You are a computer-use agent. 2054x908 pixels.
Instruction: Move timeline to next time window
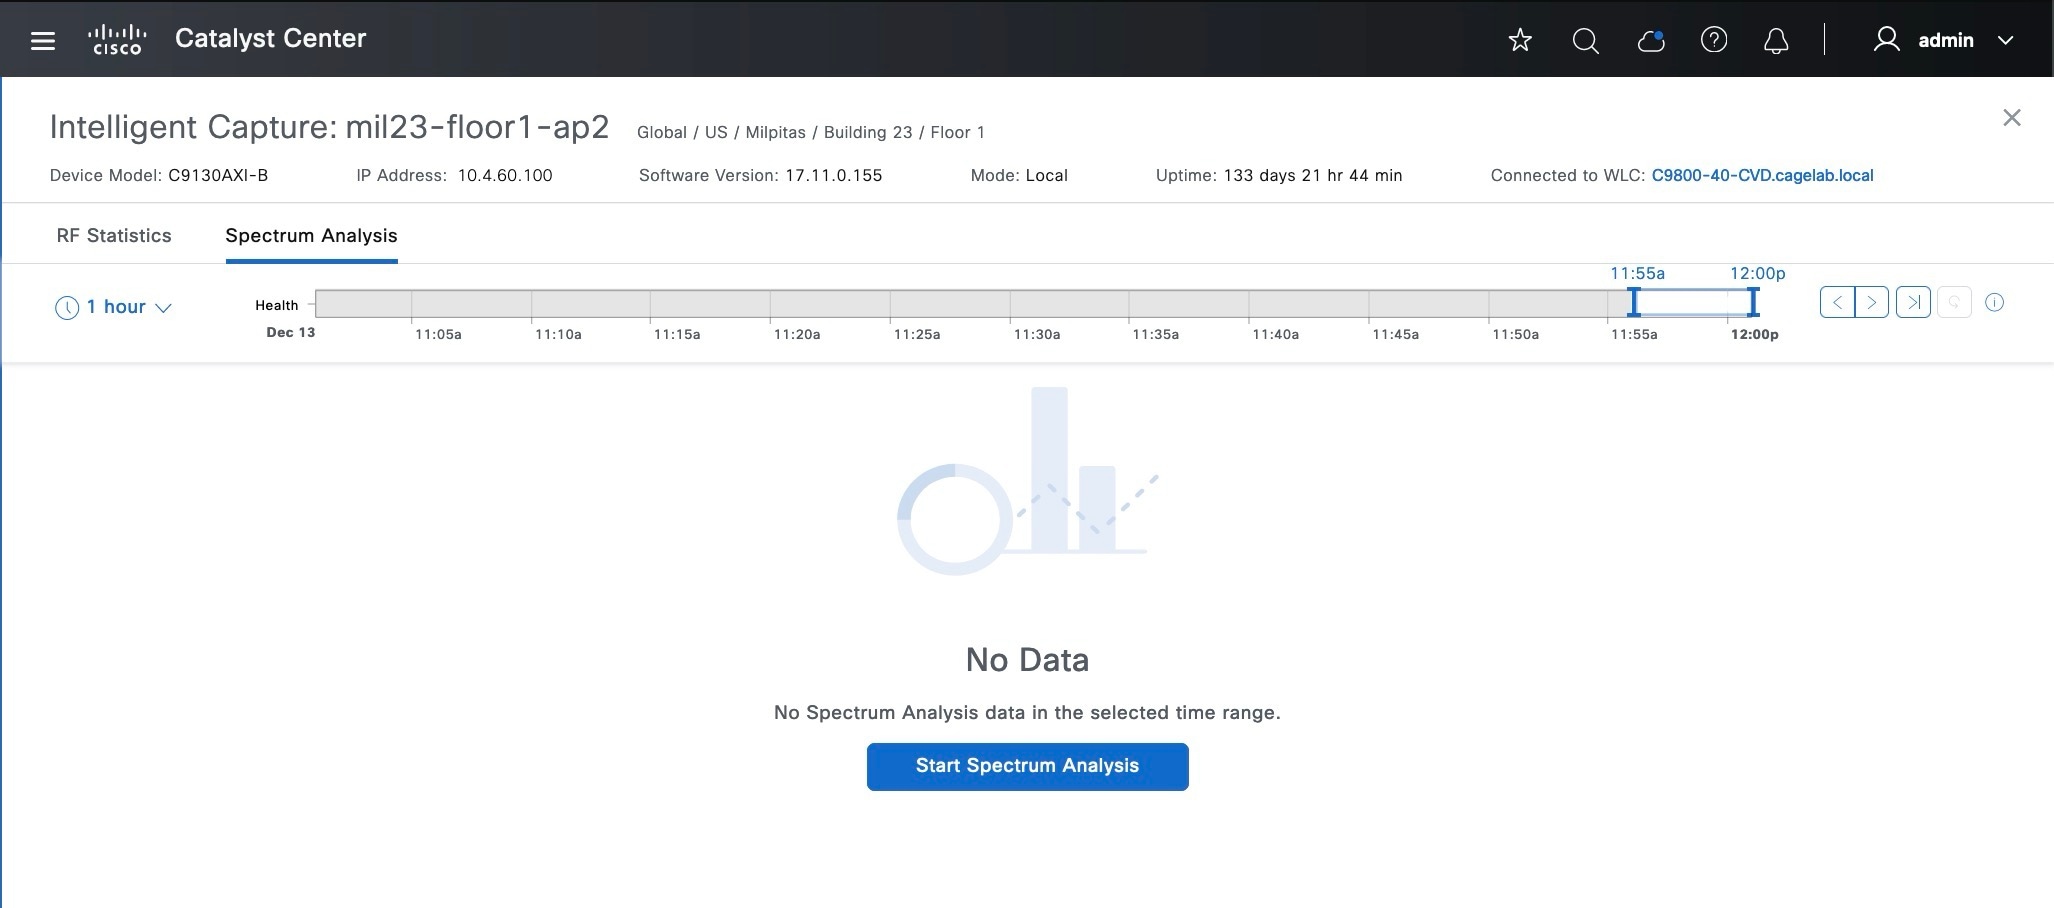point(1871,302)
